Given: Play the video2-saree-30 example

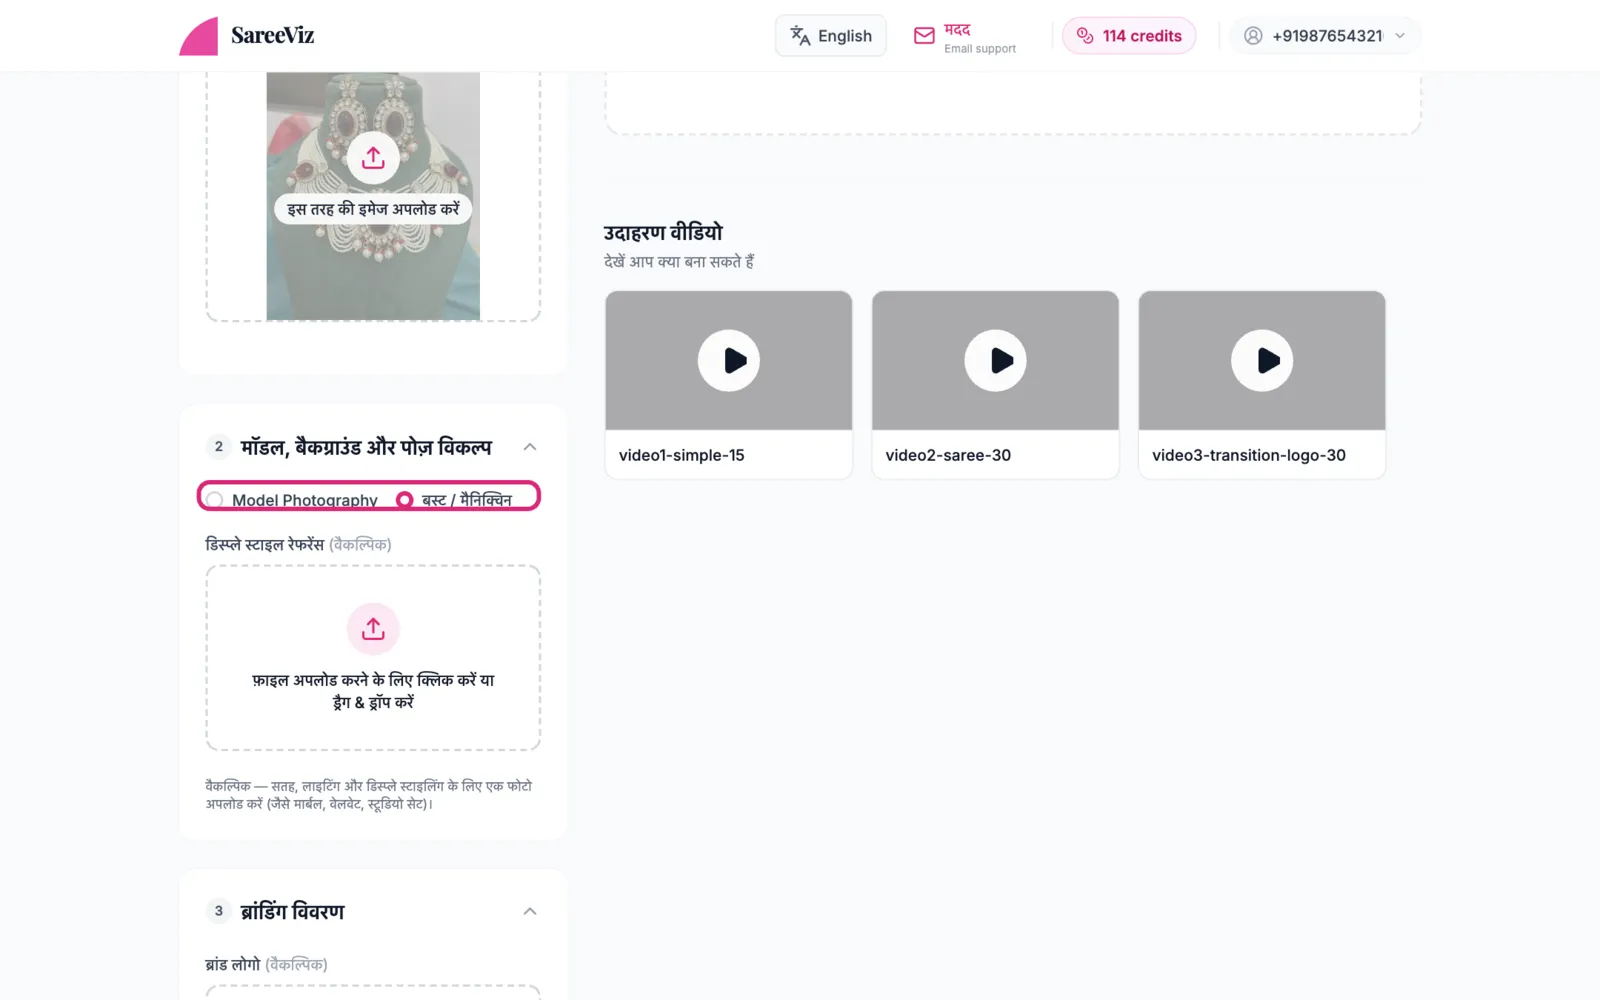Looking at the screenshot, I should (995, 360).
